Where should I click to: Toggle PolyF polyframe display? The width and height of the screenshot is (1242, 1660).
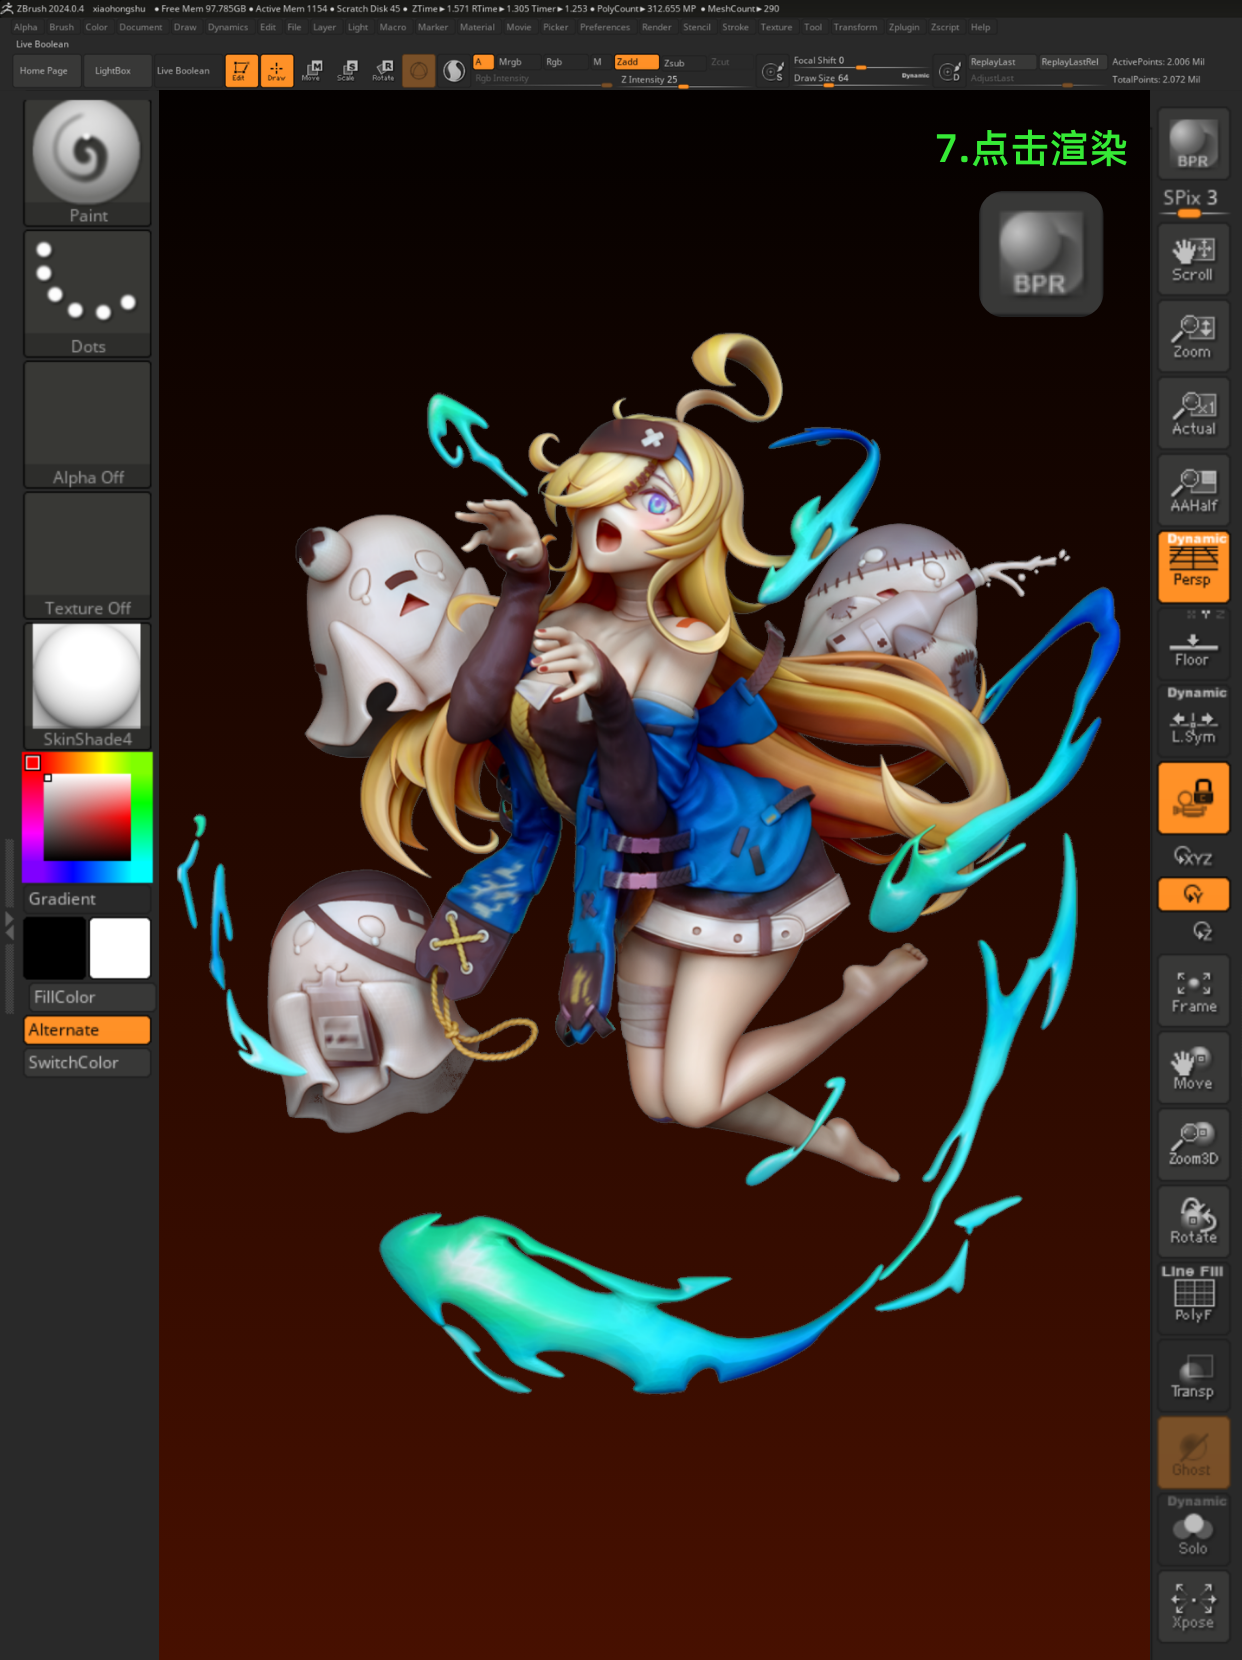(1193, 1299)
